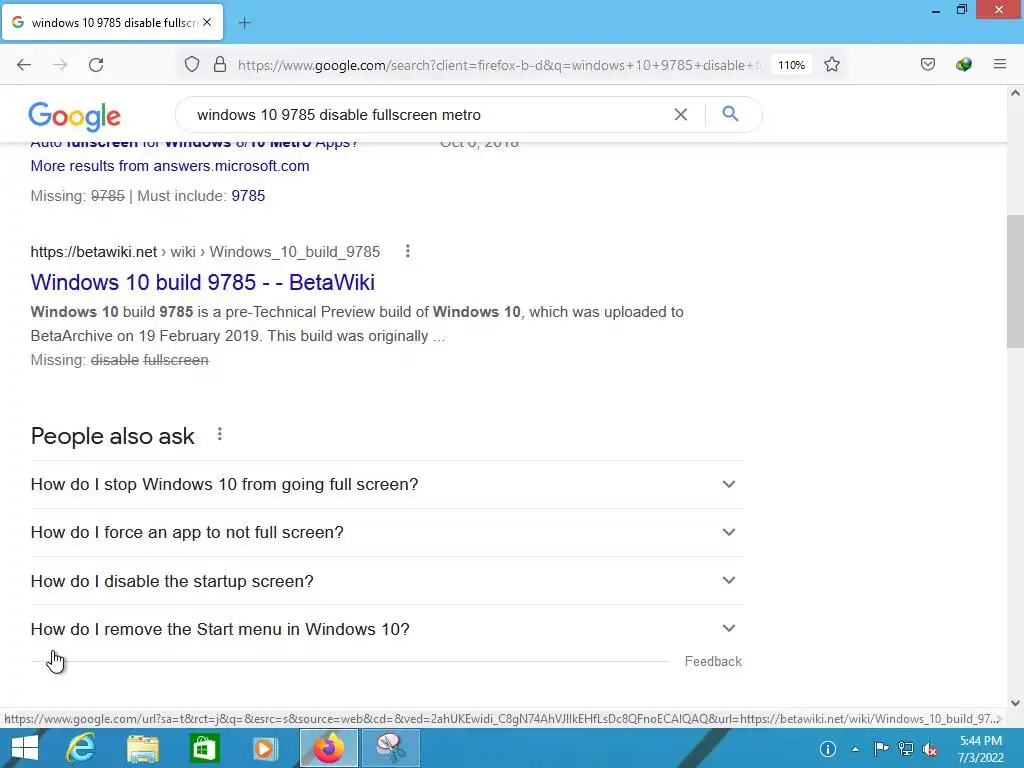Click the vertical scrollbar thumb
Viewport: 1024px width, 768px height.
(x=1015, y=281)
